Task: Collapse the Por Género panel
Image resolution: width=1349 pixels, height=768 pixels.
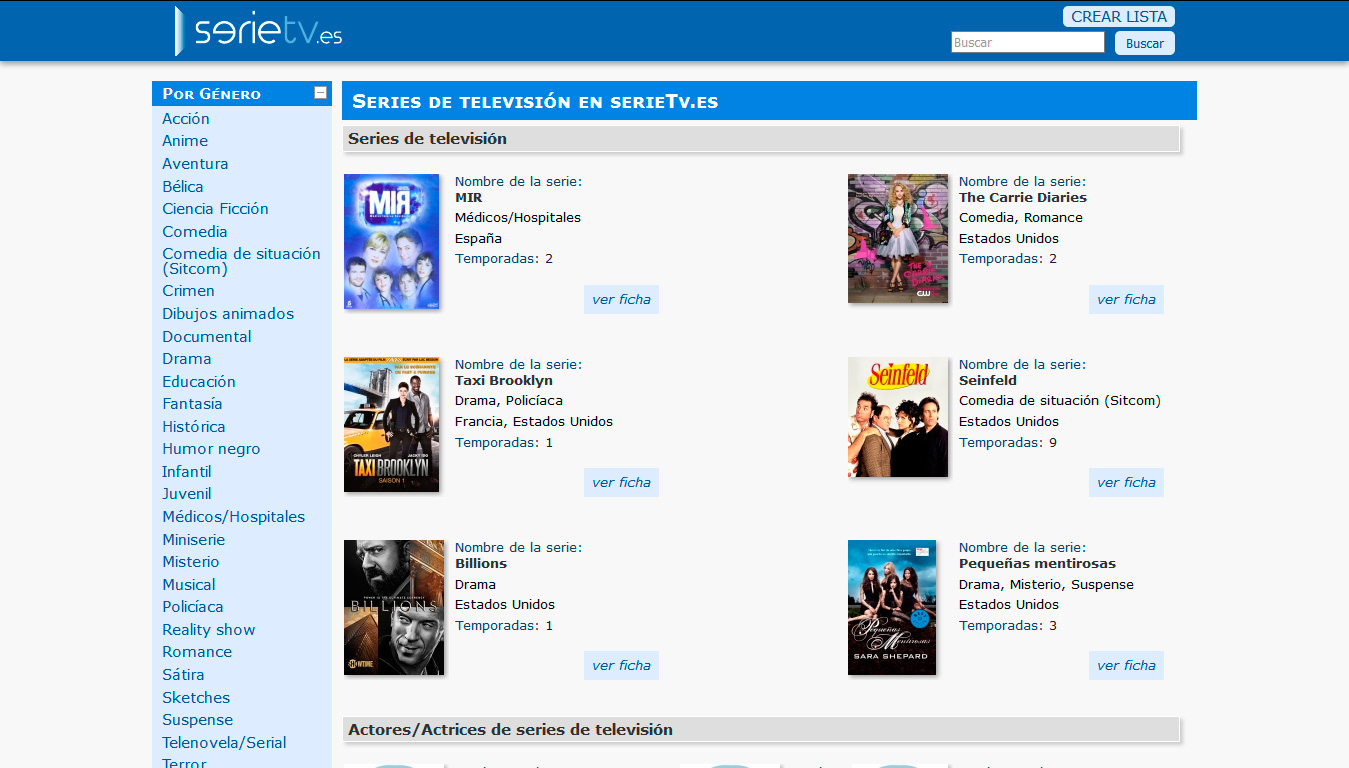Action: coord(321,93)
